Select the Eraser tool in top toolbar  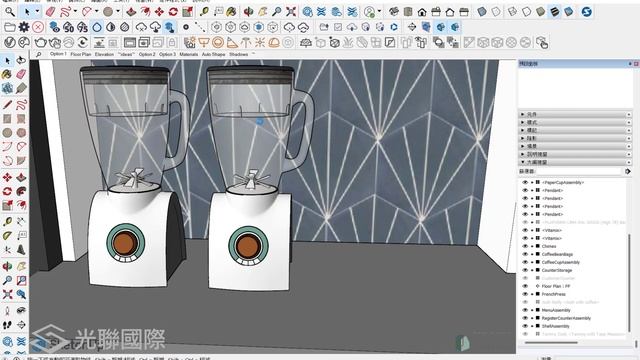50,12
